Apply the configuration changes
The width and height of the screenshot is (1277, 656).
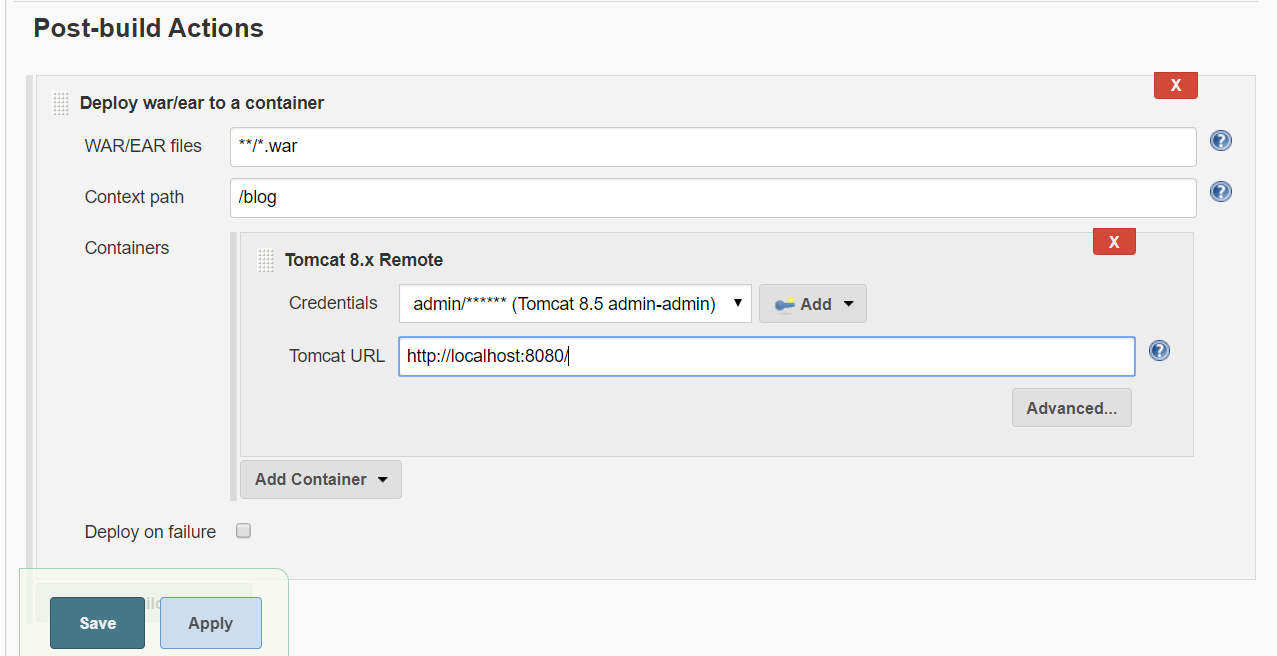point(210,623)
